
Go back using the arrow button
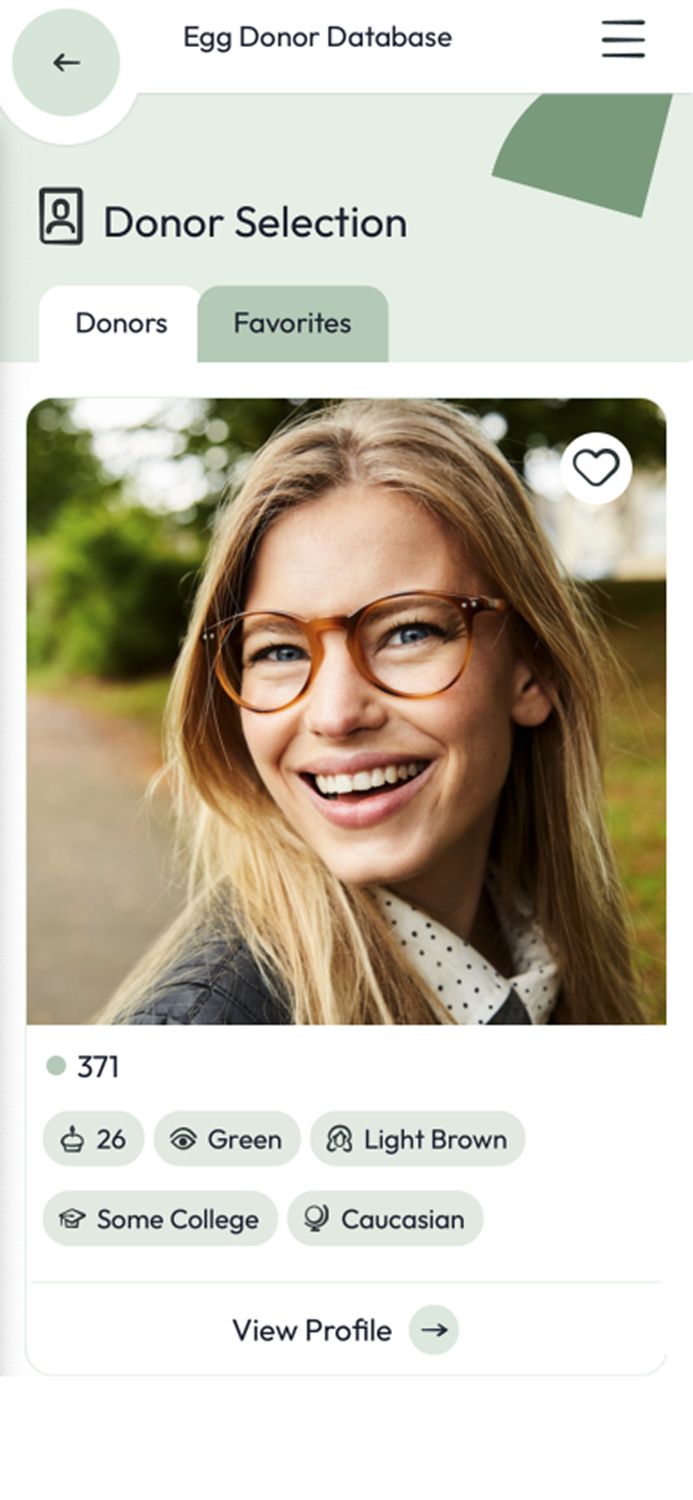[66, 63]
